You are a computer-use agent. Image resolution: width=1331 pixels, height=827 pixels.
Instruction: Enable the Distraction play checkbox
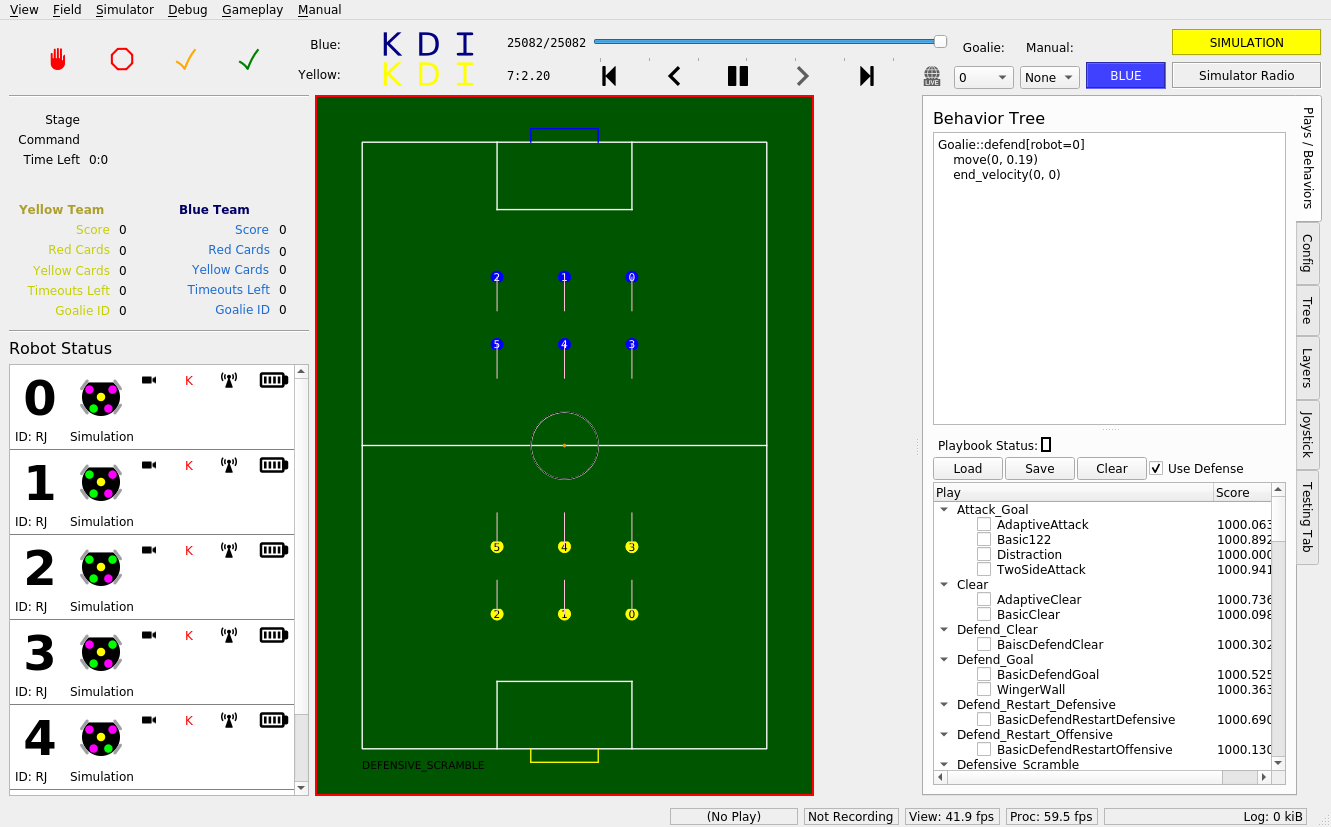(984, 554)
